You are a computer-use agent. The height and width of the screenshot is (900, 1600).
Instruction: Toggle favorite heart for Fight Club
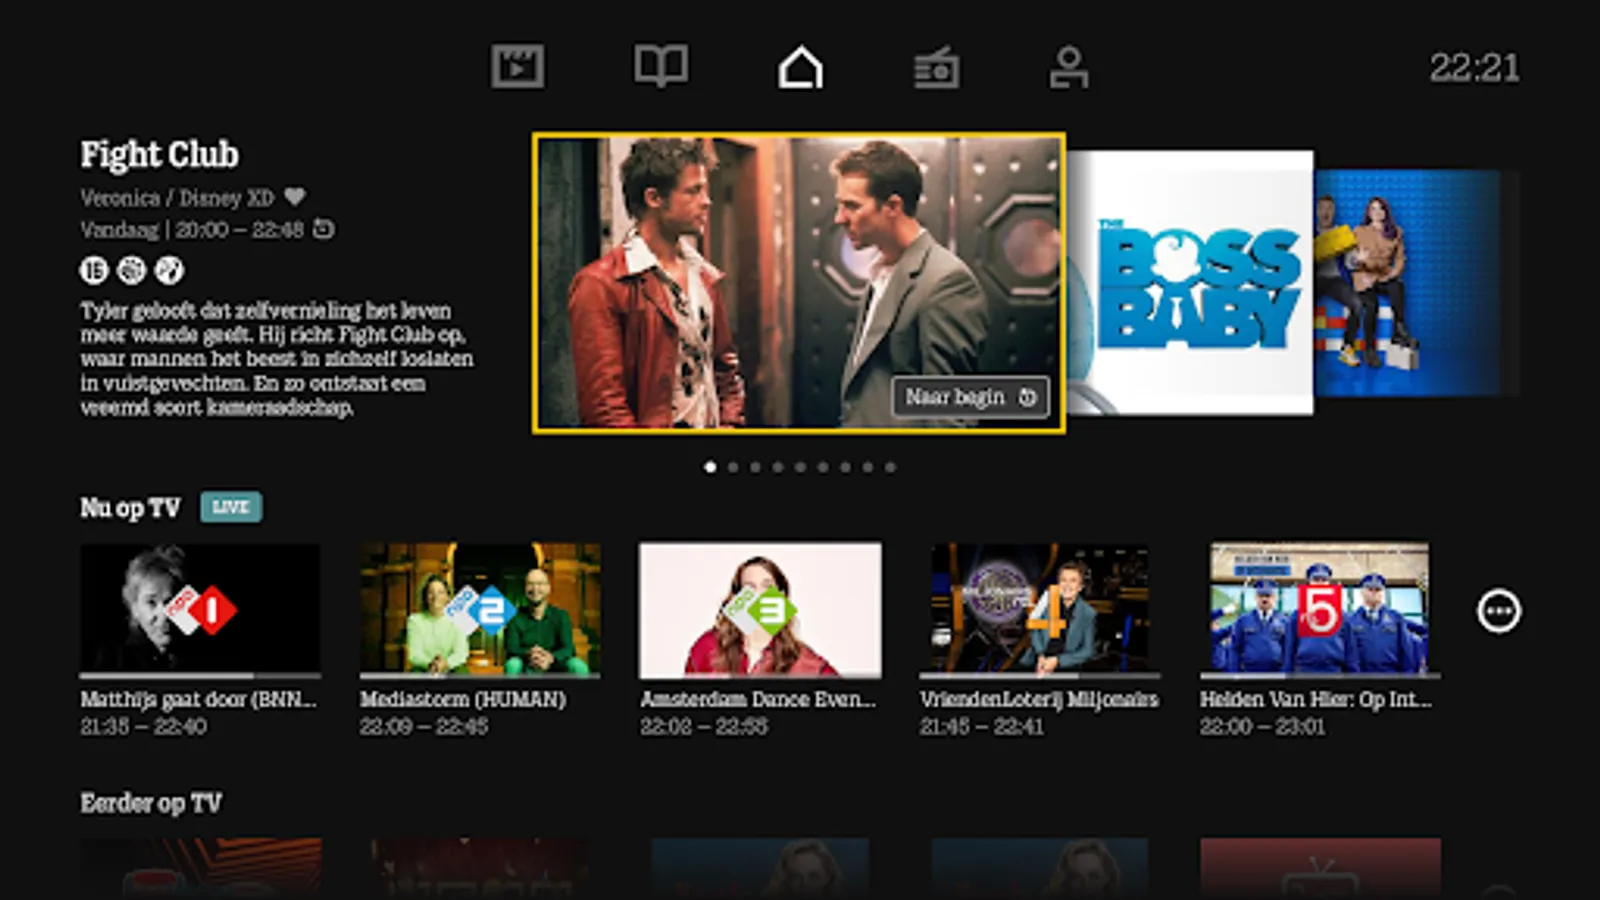pyautogui.click(x=294, y=197)
